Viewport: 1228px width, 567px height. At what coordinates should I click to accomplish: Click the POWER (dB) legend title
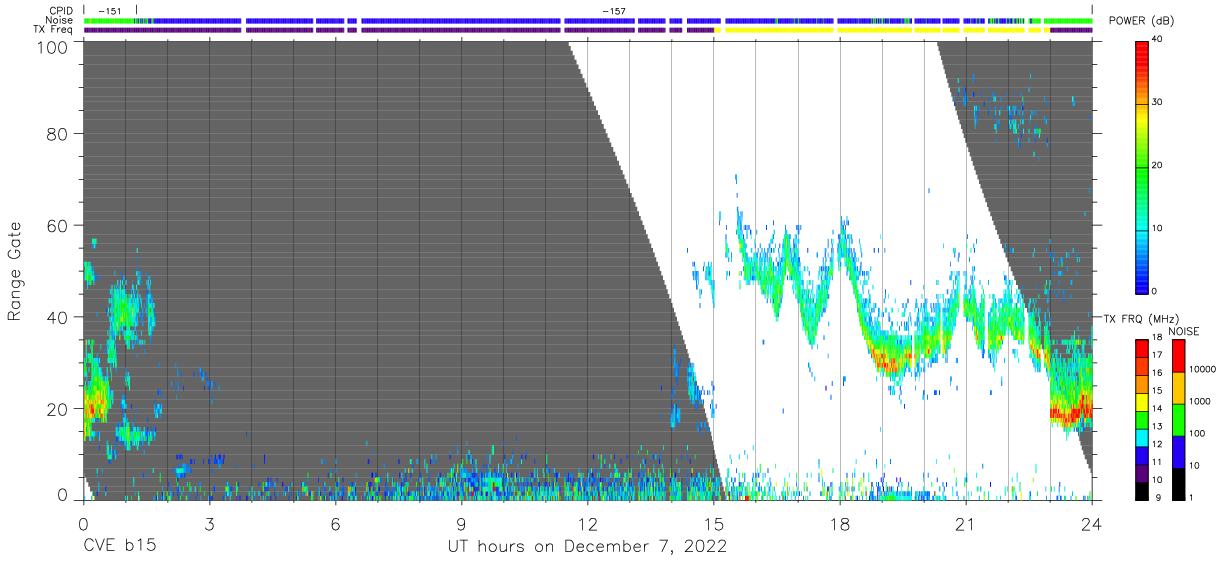[1141, 21]
